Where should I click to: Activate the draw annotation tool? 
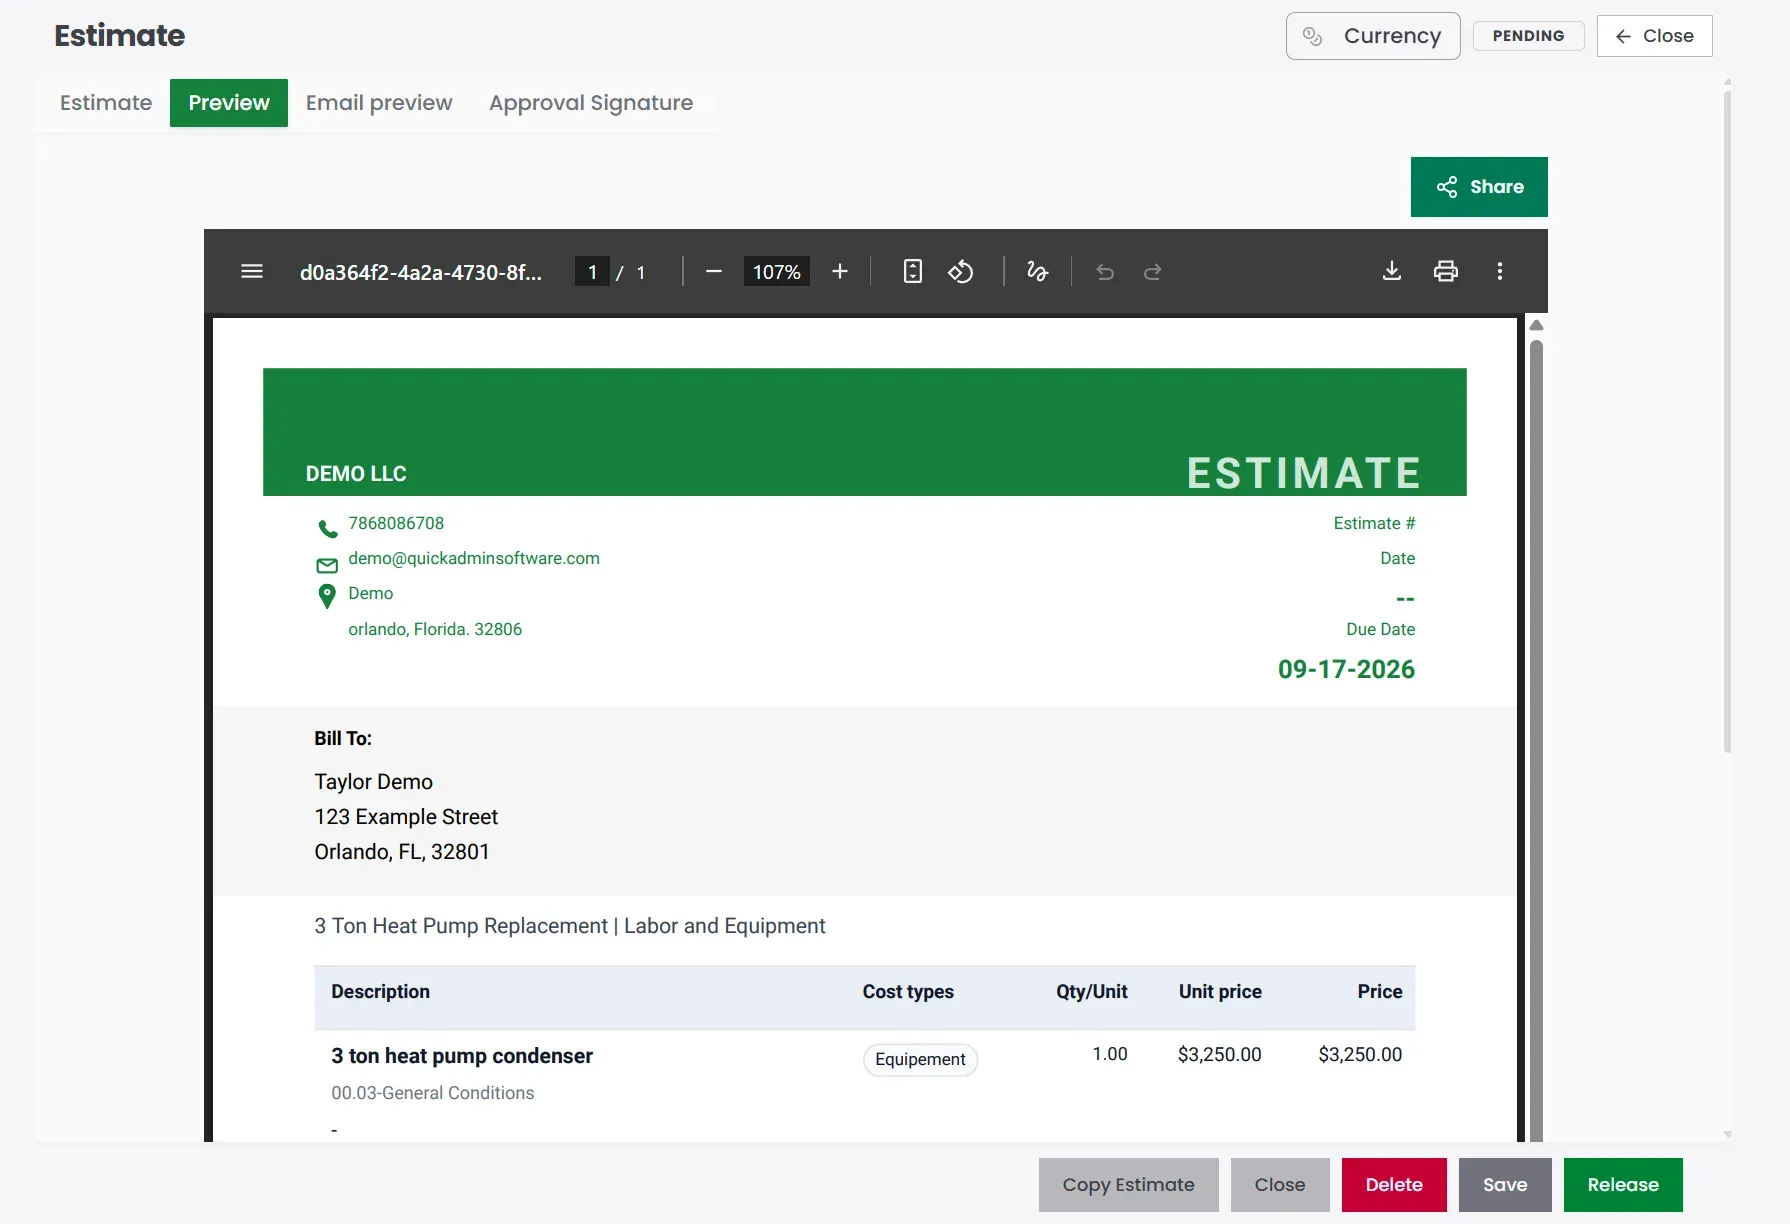point(1038,272)
